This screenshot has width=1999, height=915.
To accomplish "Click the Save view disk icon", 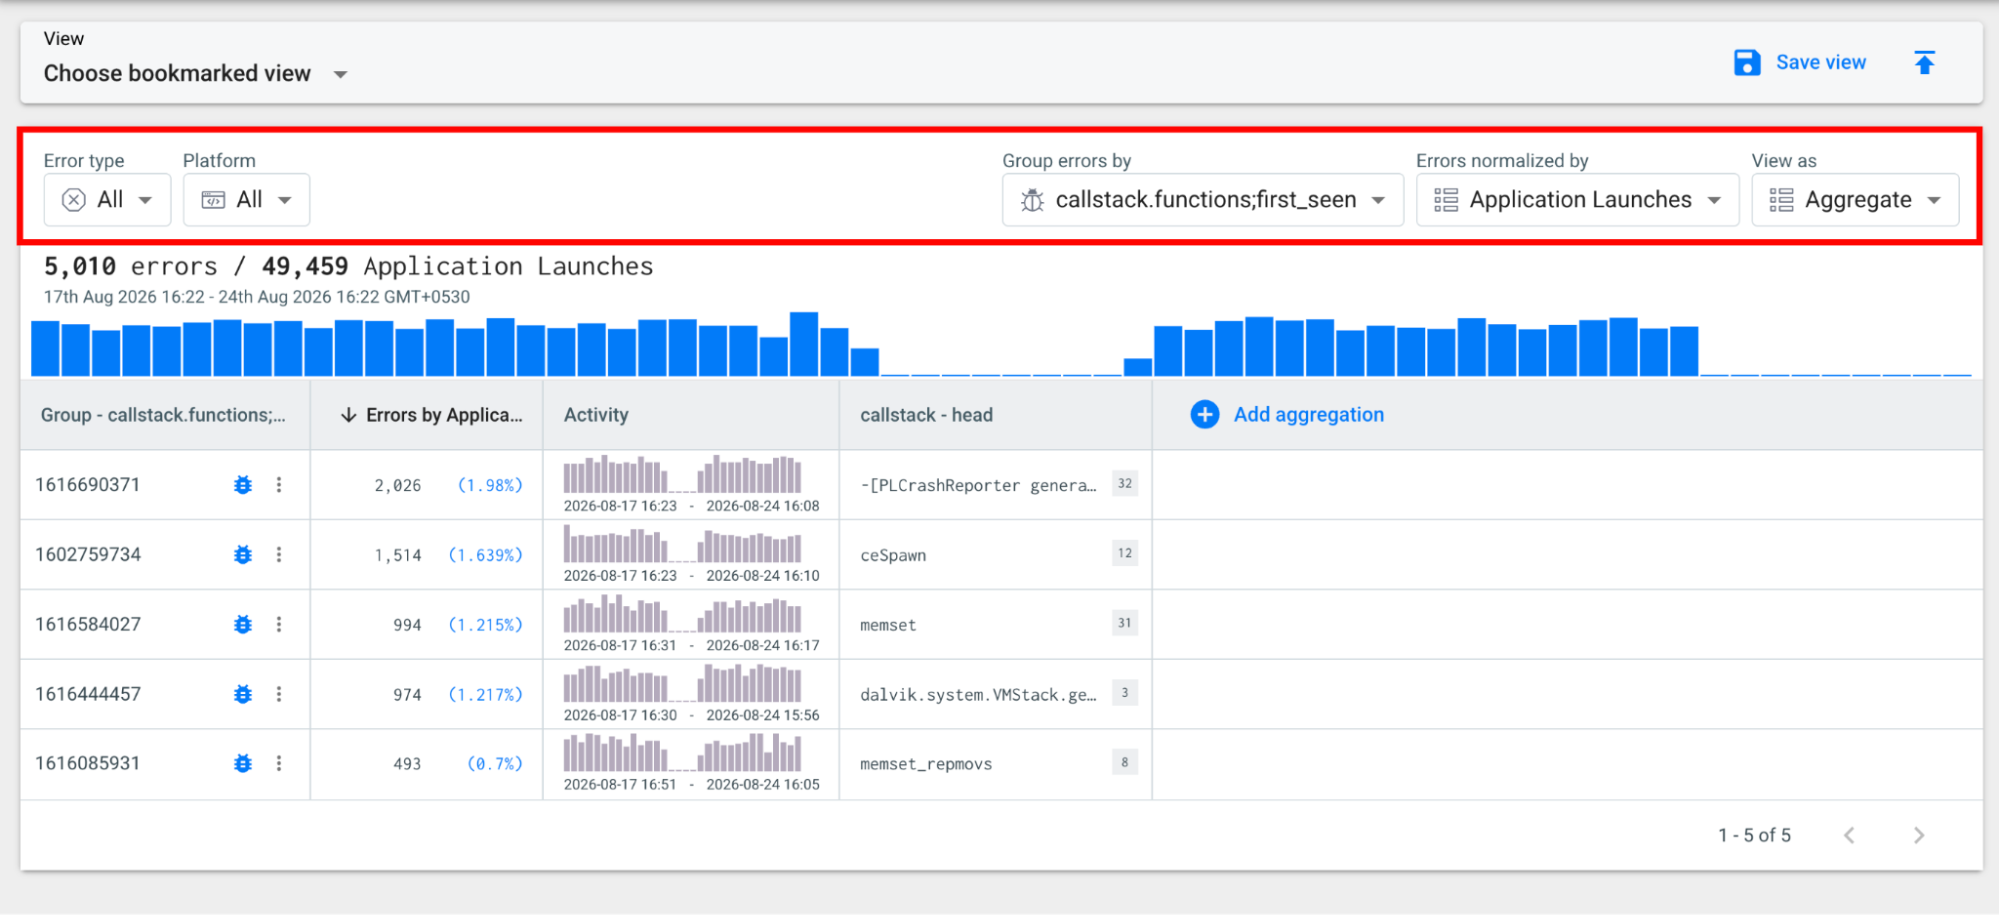I will click(x=1747, y=63).
